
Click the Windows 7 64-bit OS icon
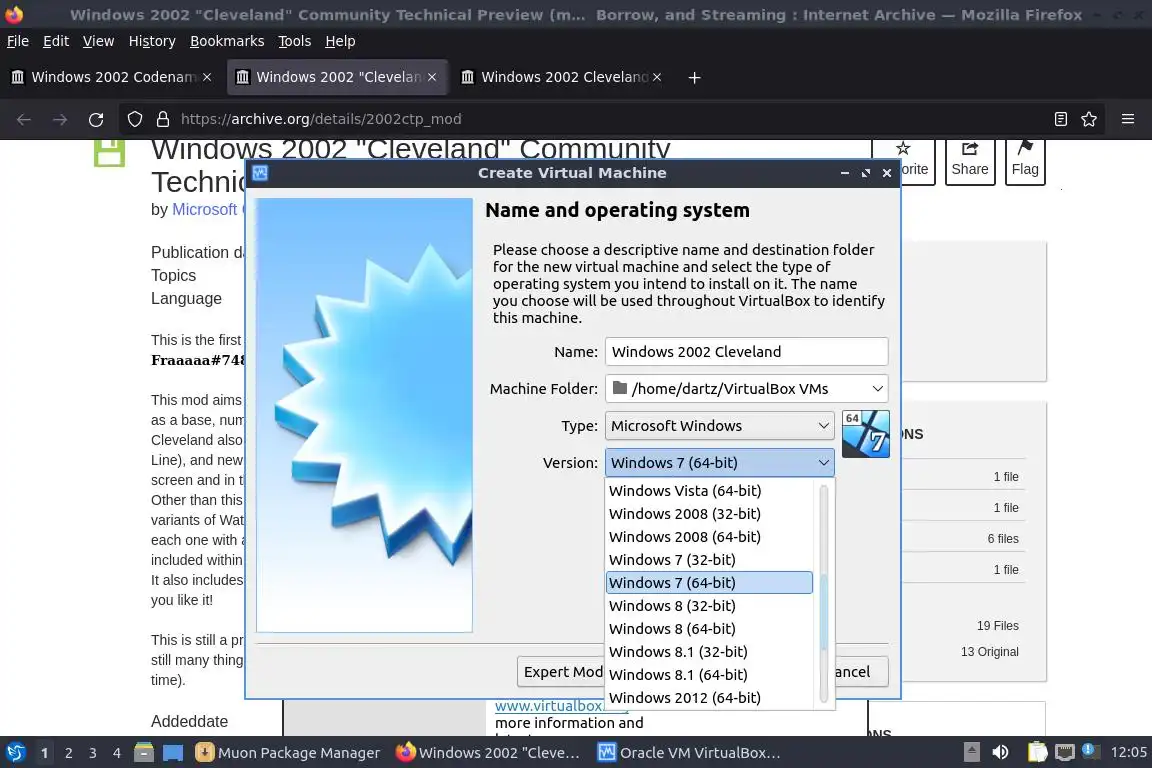865,434
